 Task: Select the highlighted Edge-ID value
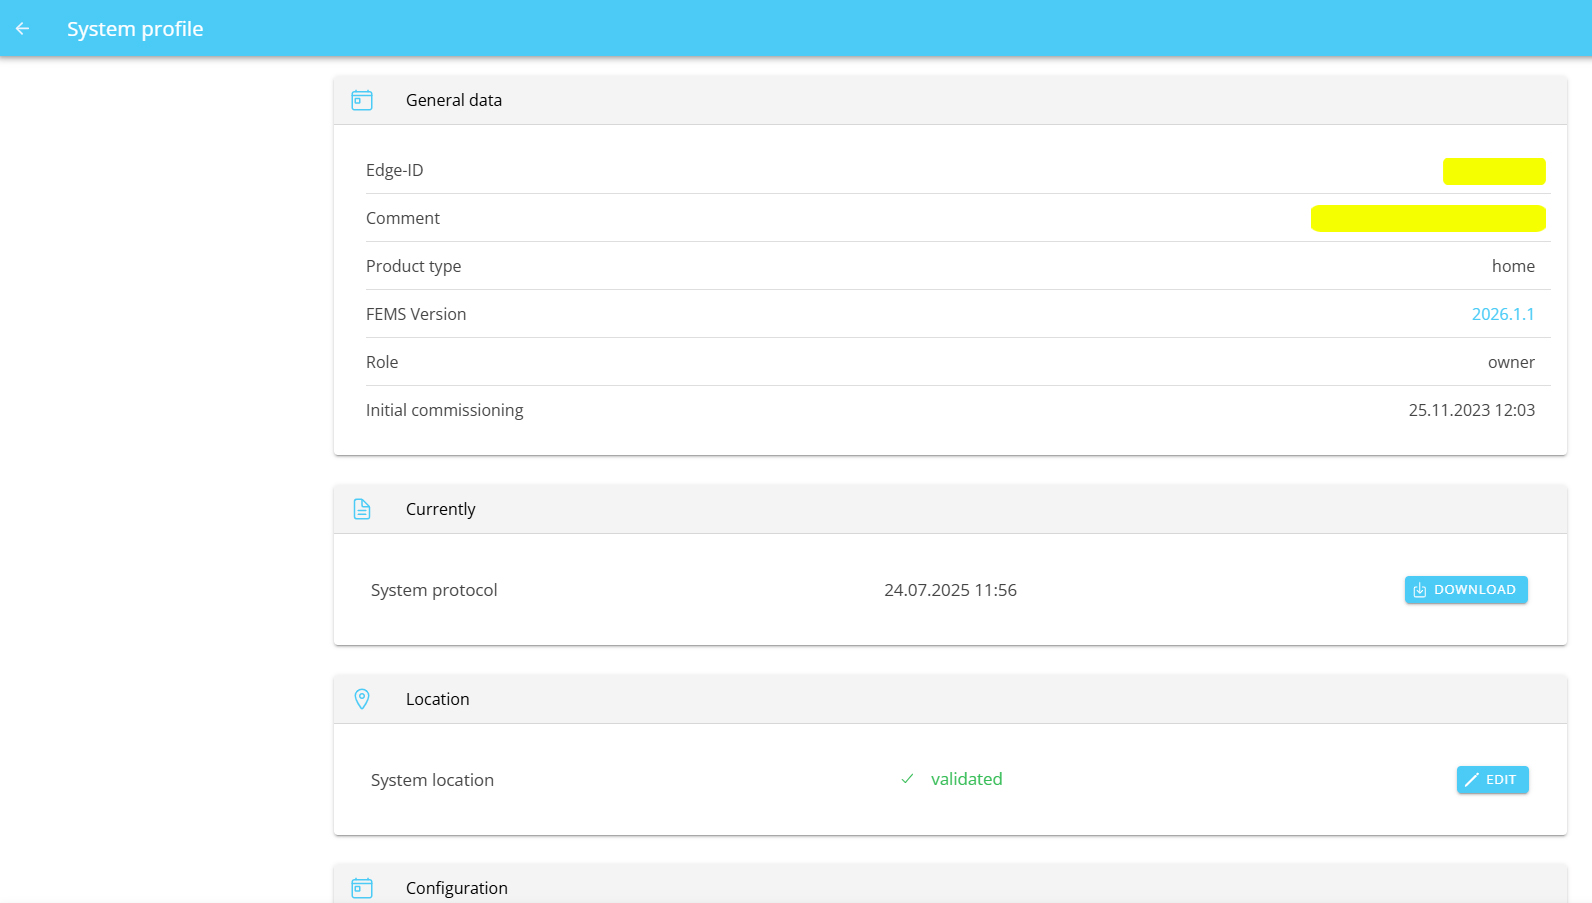(x=1493, y=171)
